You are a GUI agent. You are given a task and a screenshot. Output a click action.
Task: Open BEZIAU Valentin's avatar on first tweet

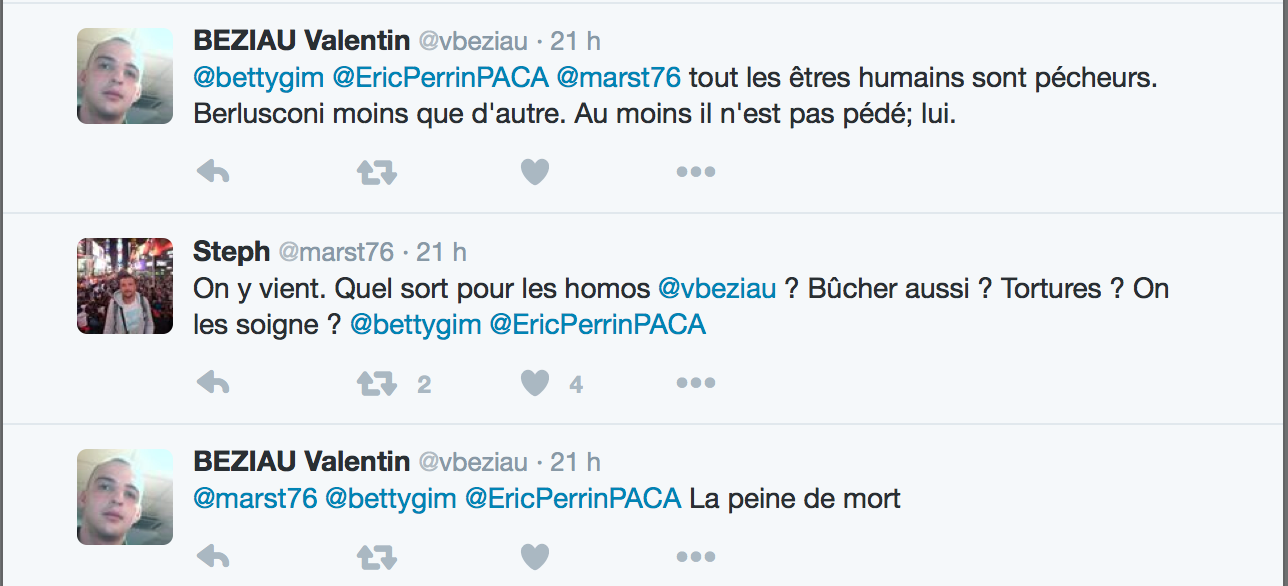(125, 76)
